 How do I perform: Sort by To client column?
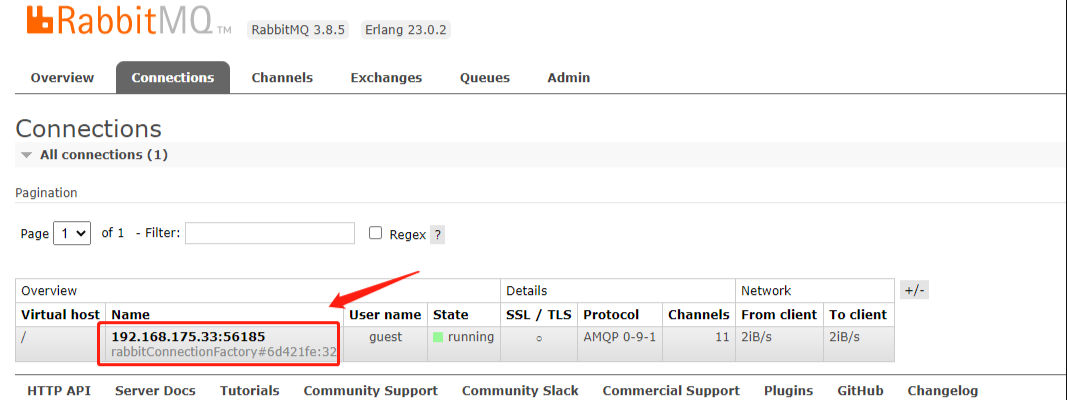858,315
